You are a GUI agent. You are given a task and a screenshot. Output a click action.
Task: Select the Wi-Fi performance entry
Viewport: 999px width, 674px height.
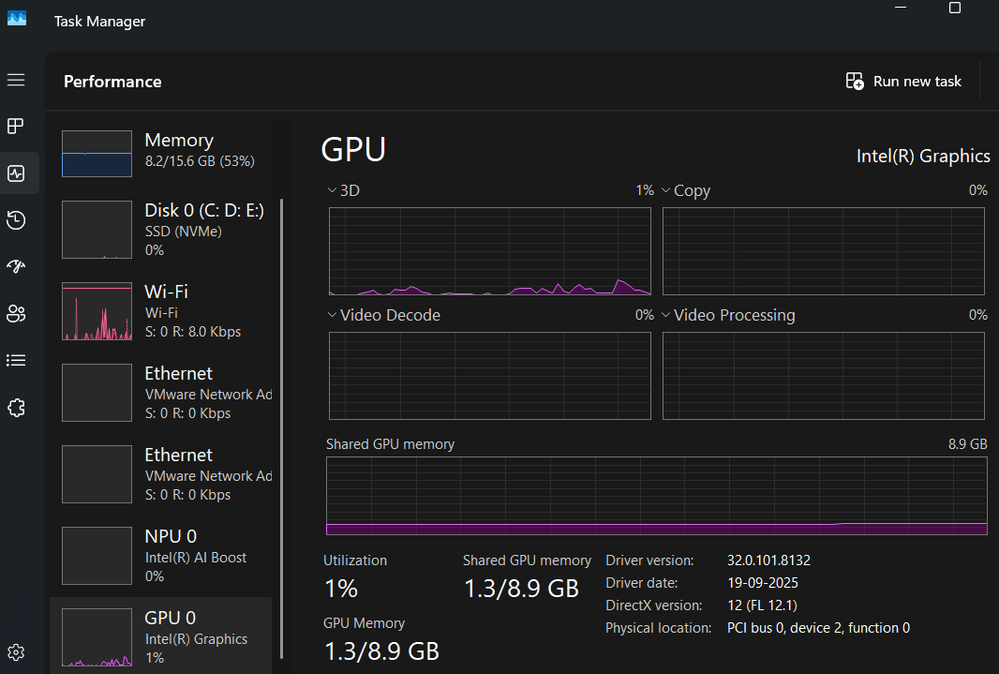tap(160, 311)
